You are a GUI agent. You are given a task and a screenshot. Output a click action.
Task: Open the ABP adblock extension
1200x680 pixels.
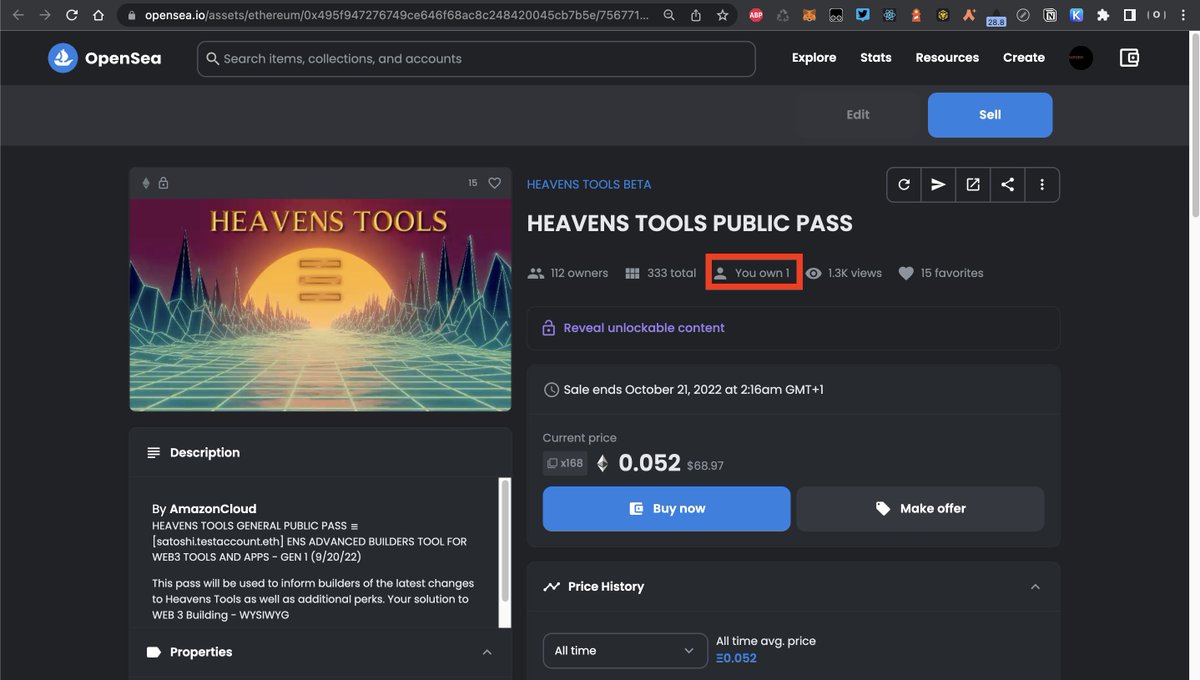tap(756, 15)
